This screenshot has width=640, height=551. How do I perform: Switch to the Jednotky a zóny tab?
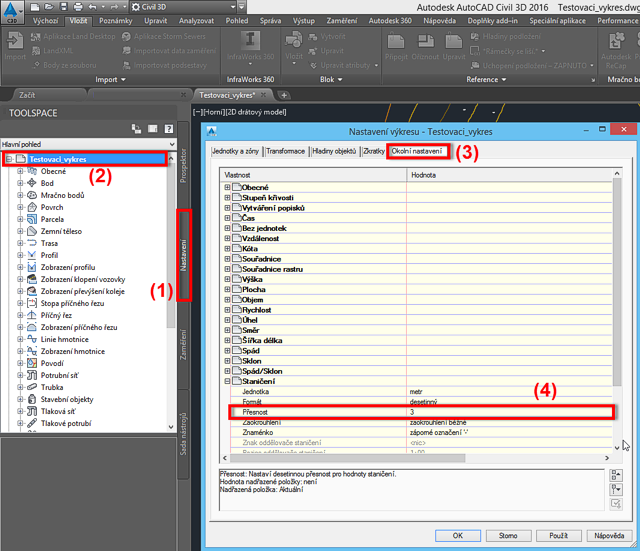[235, 151]
